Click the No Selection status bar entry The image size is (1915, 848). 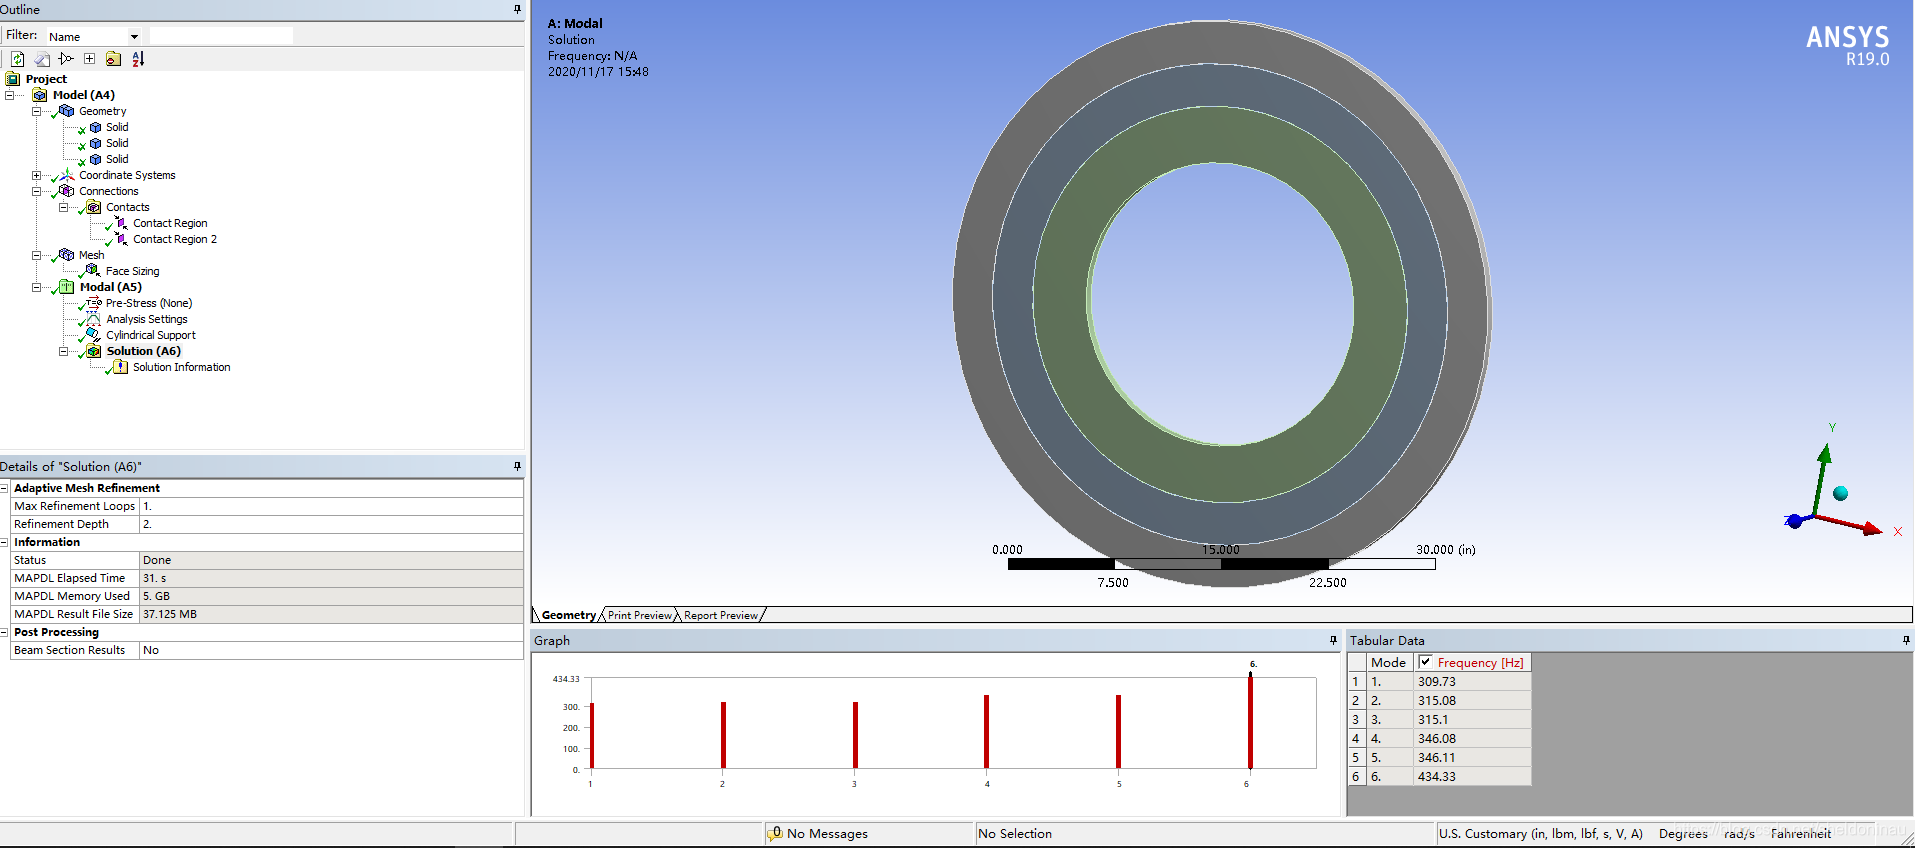(1015, 833)
